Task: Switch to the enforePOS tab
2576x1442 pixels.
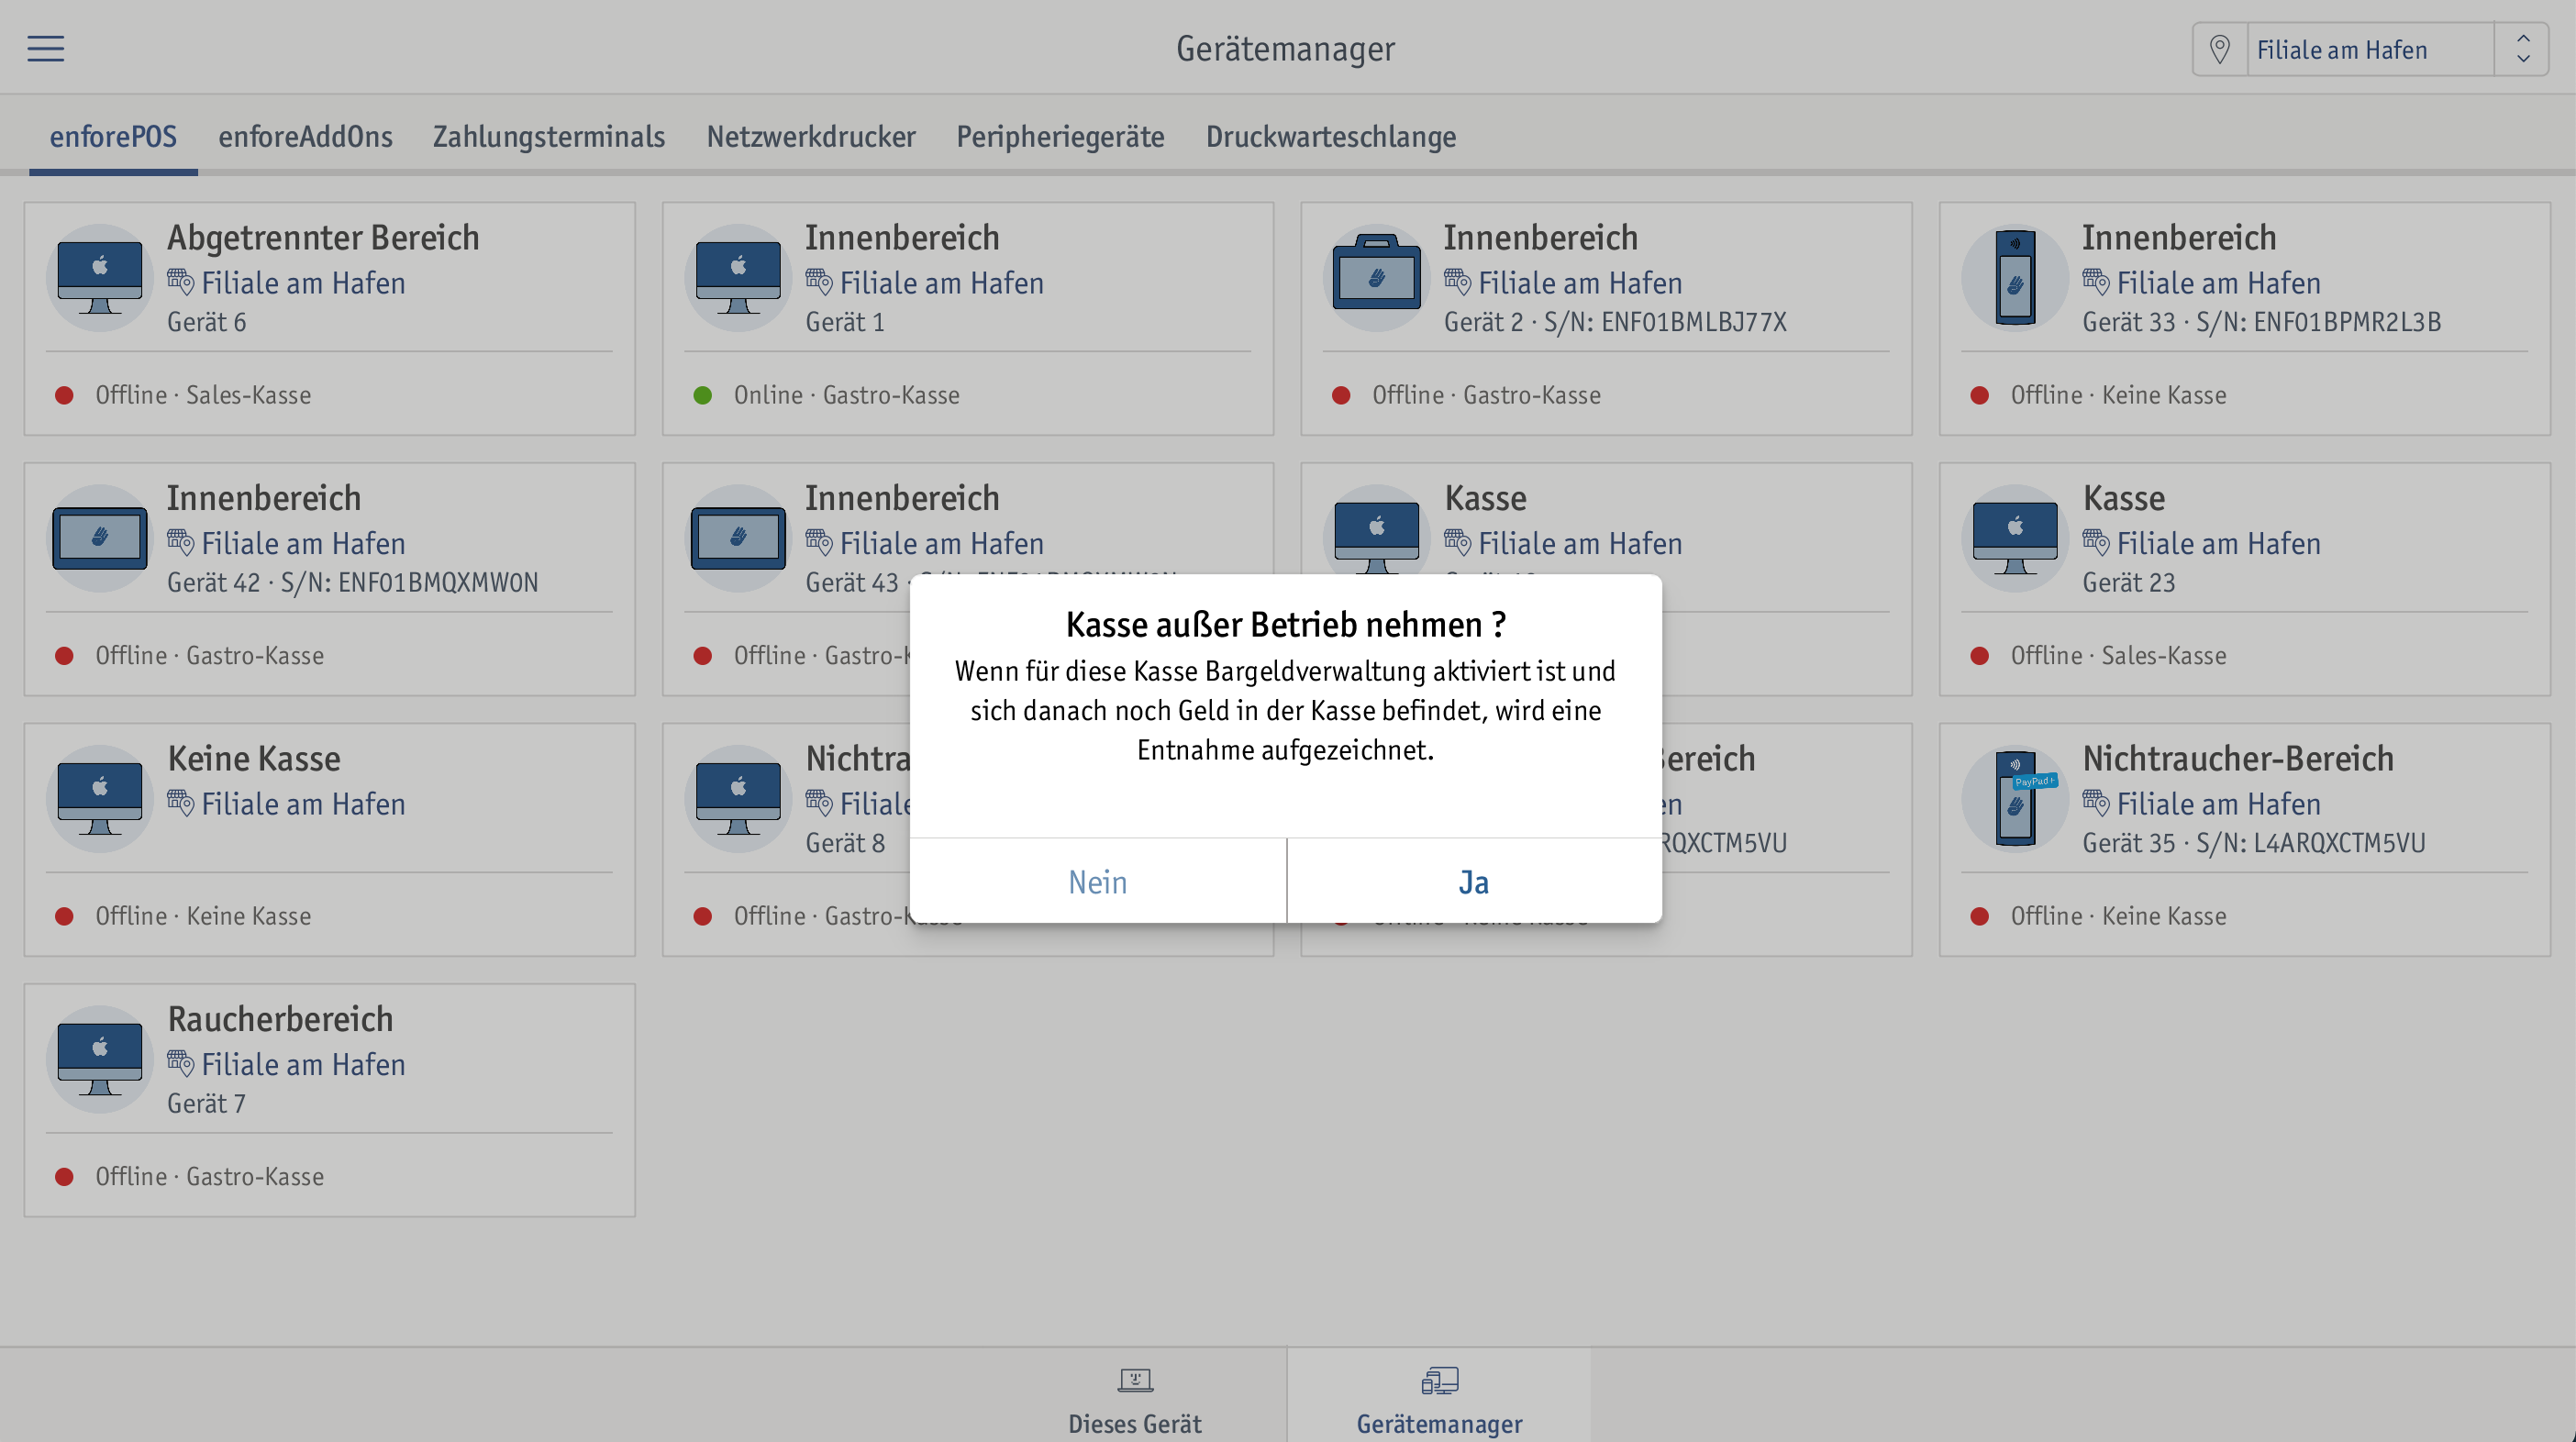Action: (113, 137)
